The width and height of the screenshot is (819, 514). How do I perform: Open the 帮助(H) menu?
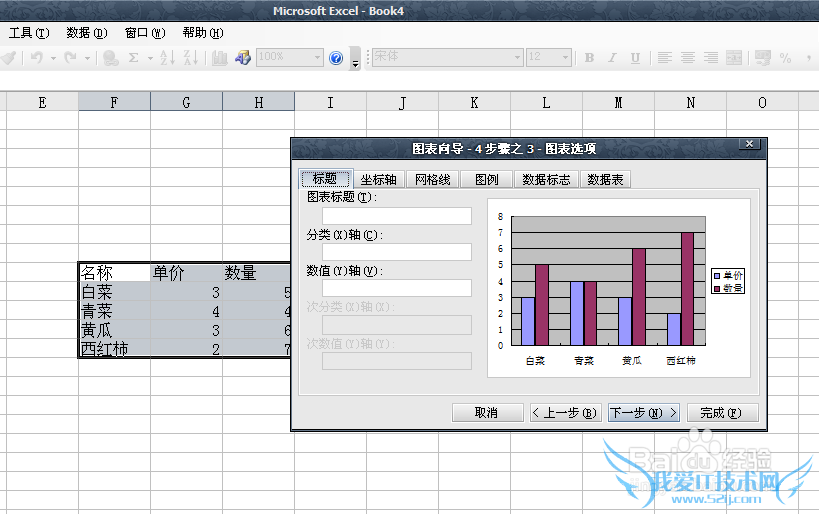pyautogui.click(x=203, y=33)
